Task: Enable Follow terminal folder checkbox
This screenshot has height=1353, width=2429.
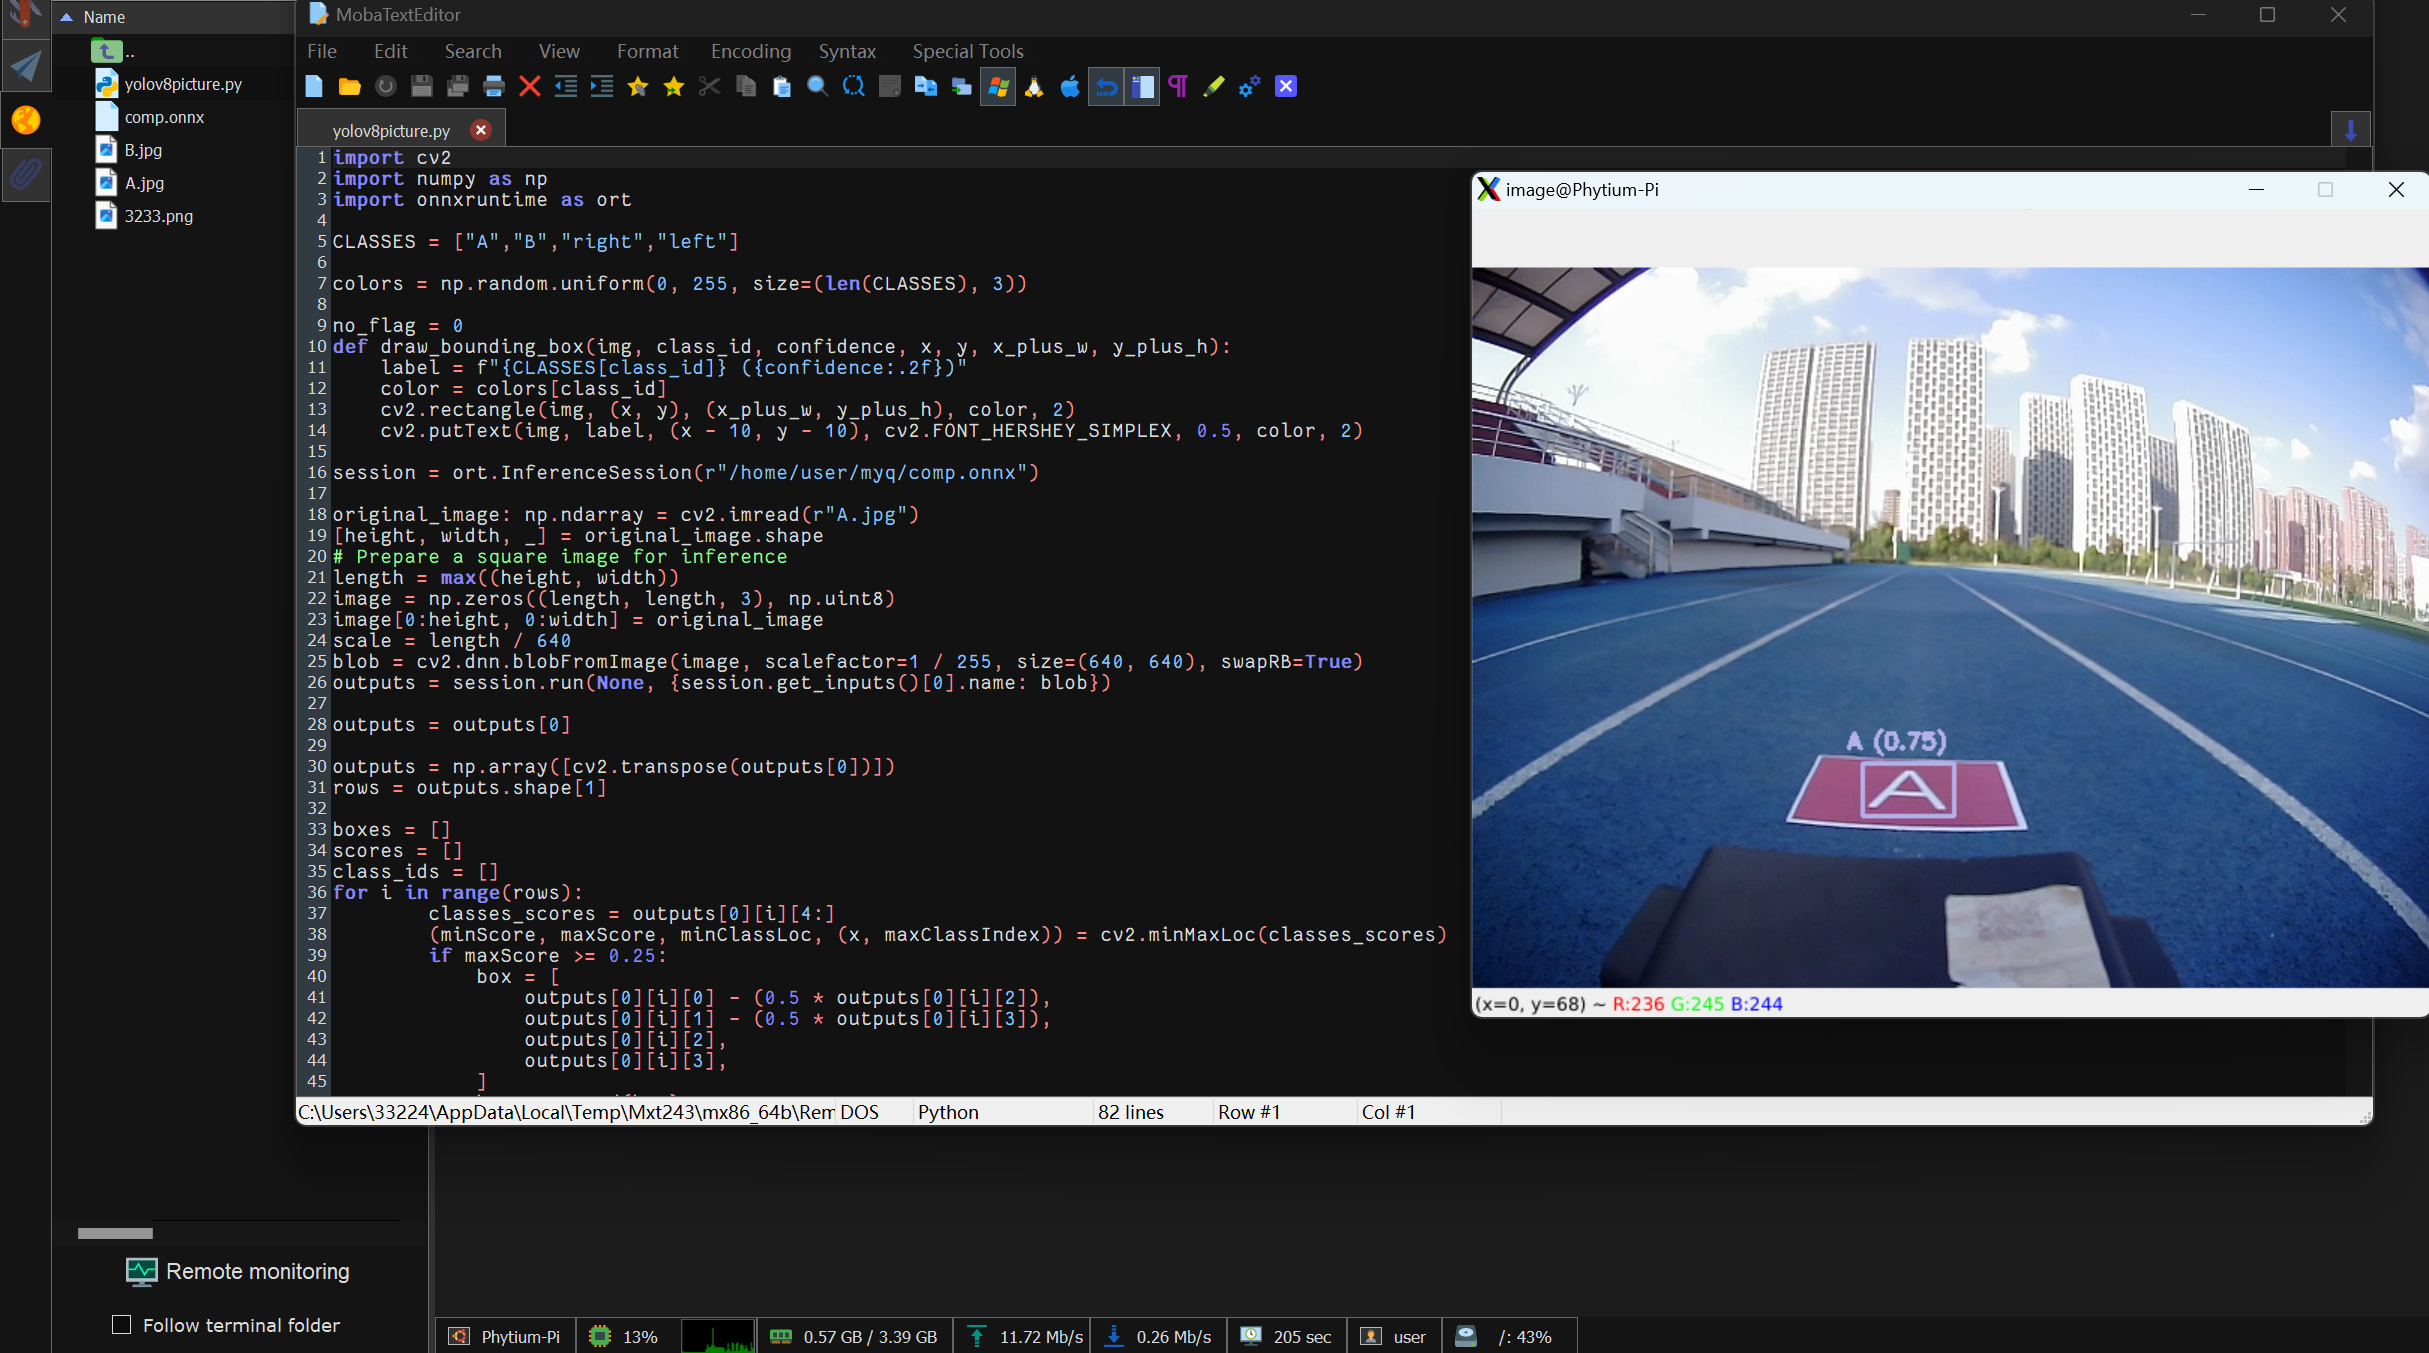Action: [x=122, y=1324]
